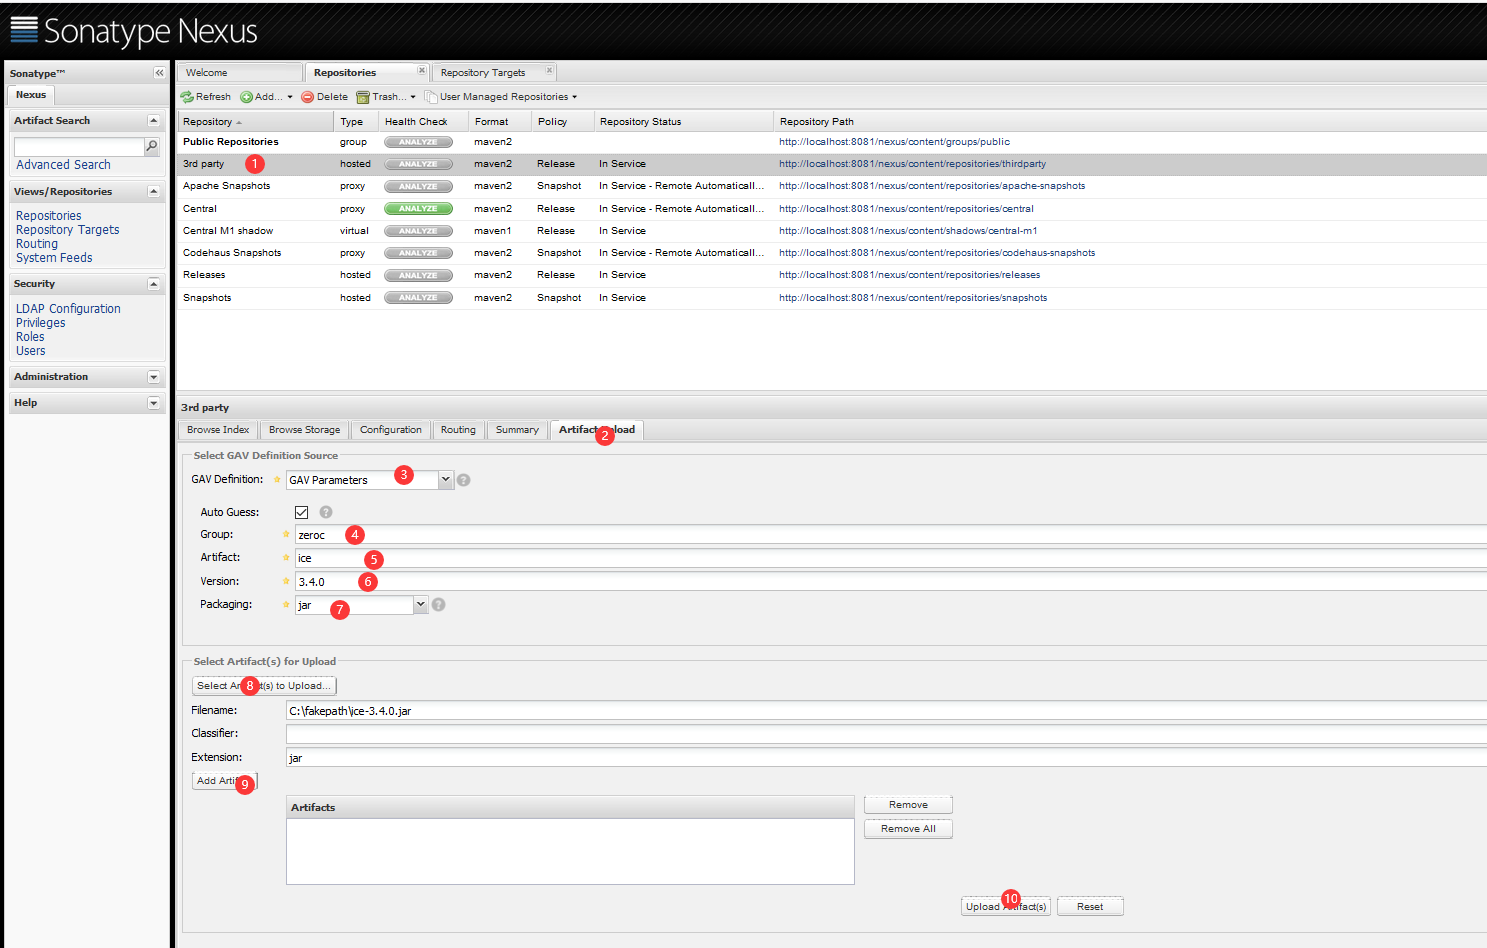
Task: Open the Browse Index tab
Action: click(218, 430)
